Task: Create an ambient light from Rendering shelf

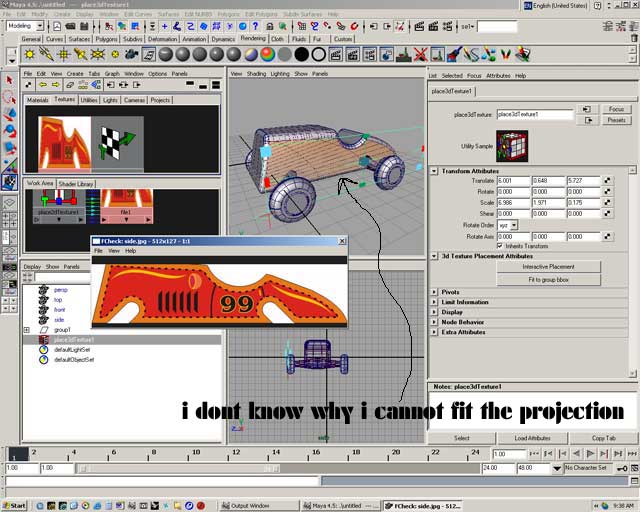Action: 30,54
